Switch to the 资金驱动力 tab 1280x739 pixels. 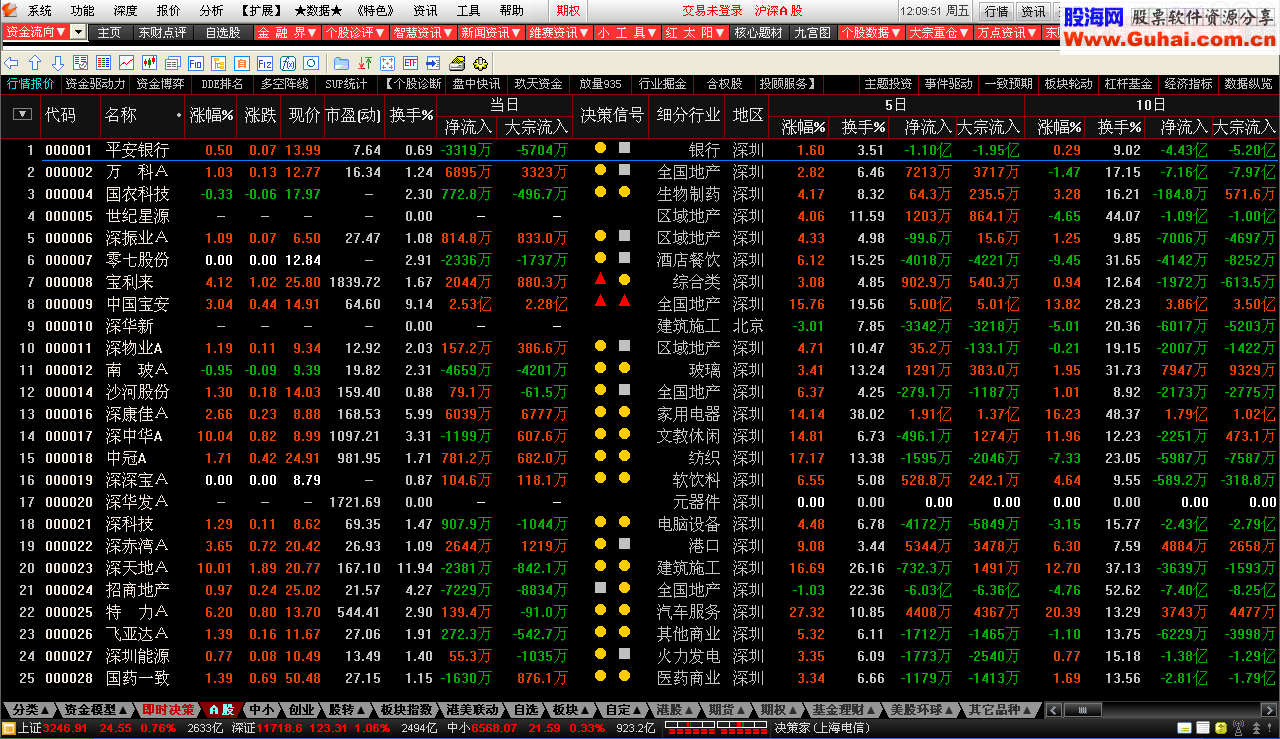(x=95, y=84)
